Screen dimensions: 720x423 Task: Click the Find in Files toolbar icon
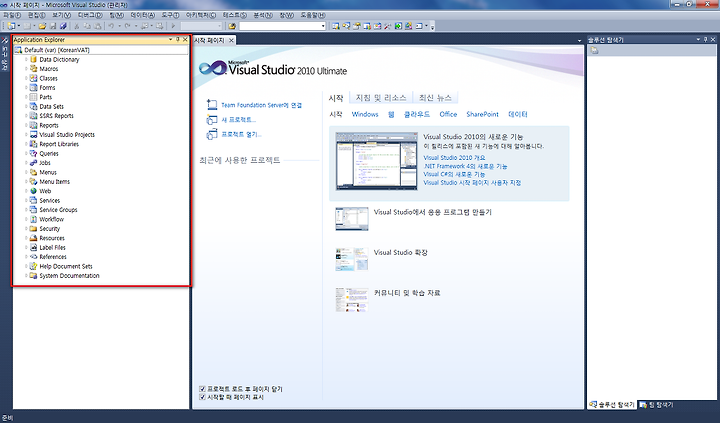point(232,26)
